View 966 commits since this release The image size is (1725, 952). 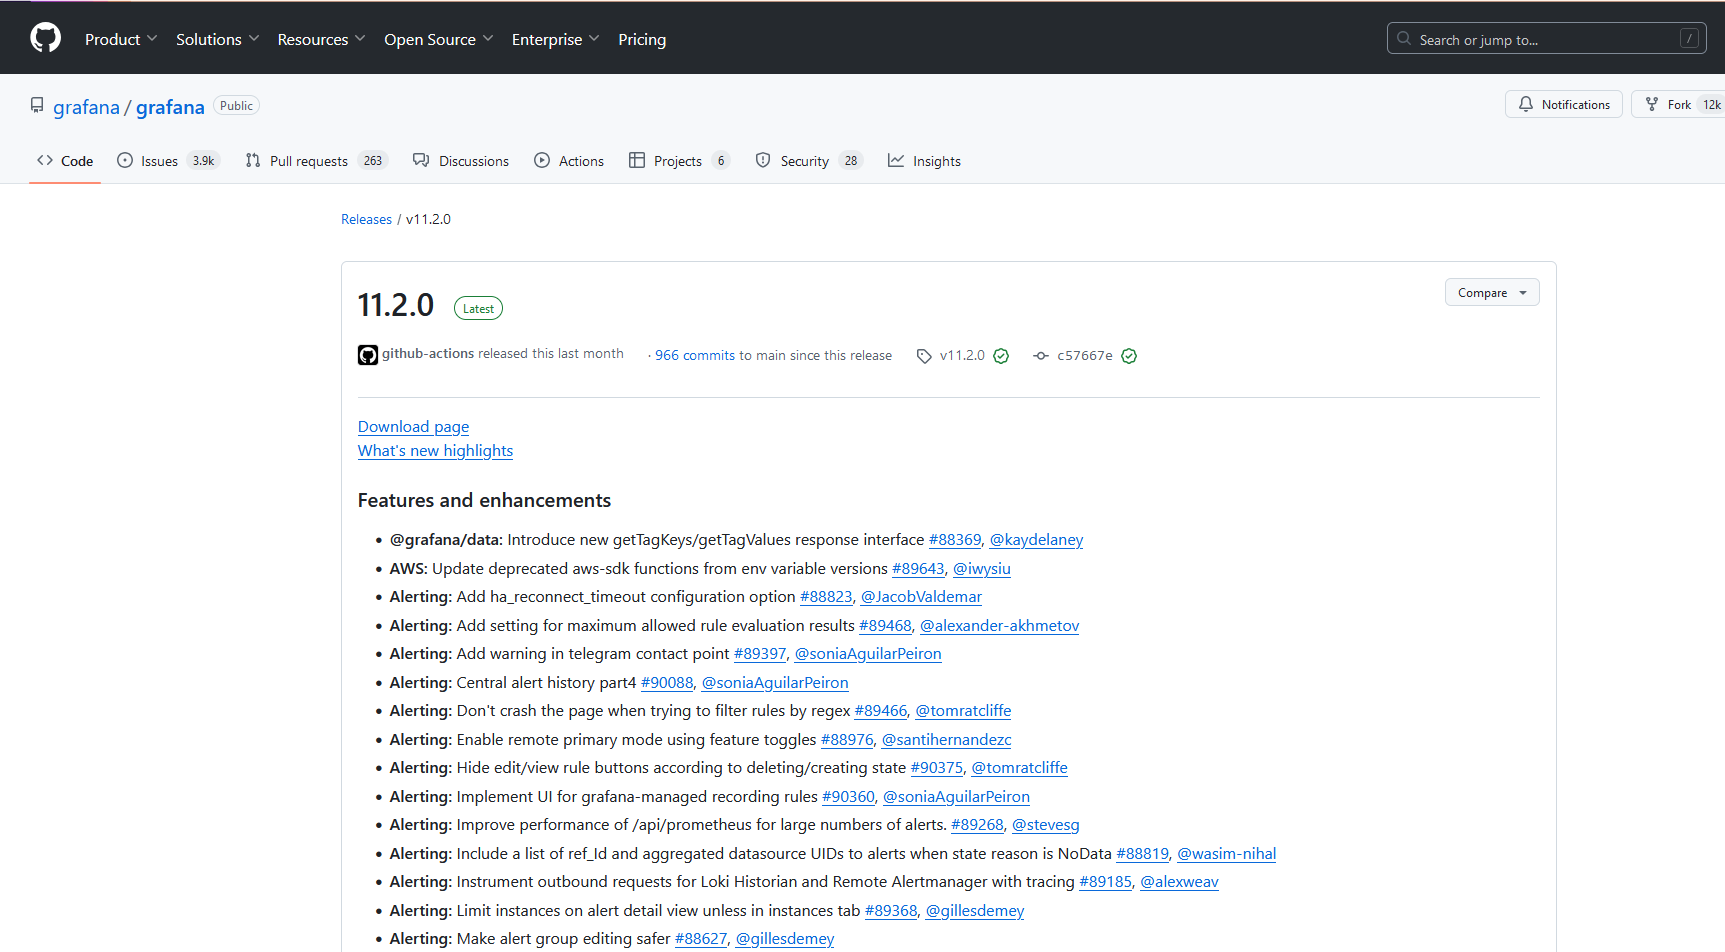695,355
